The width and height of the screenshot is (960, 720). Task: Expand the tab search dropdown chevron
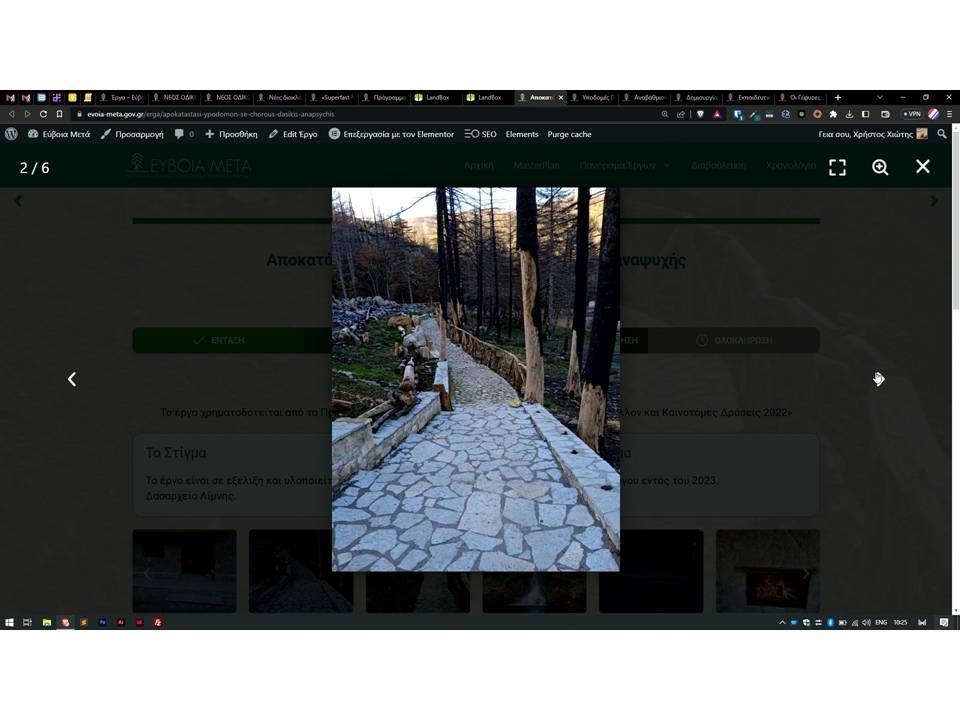click(880, 97)
